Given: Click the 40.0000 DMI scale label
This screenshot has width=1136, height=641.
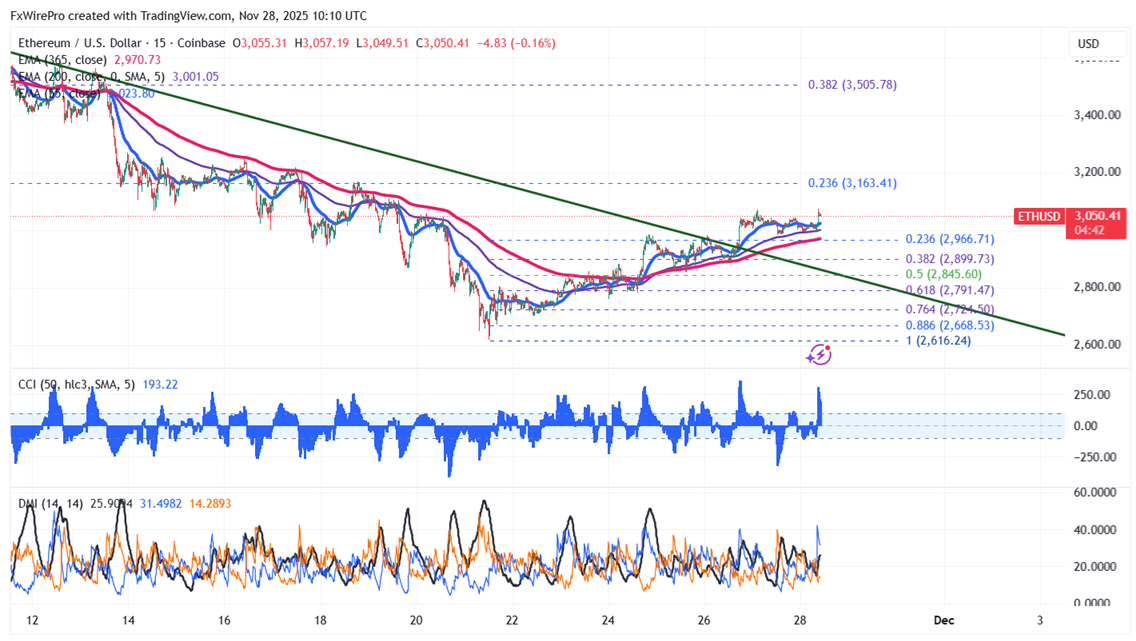Looking at the screenshot, I should [1095, 529].
